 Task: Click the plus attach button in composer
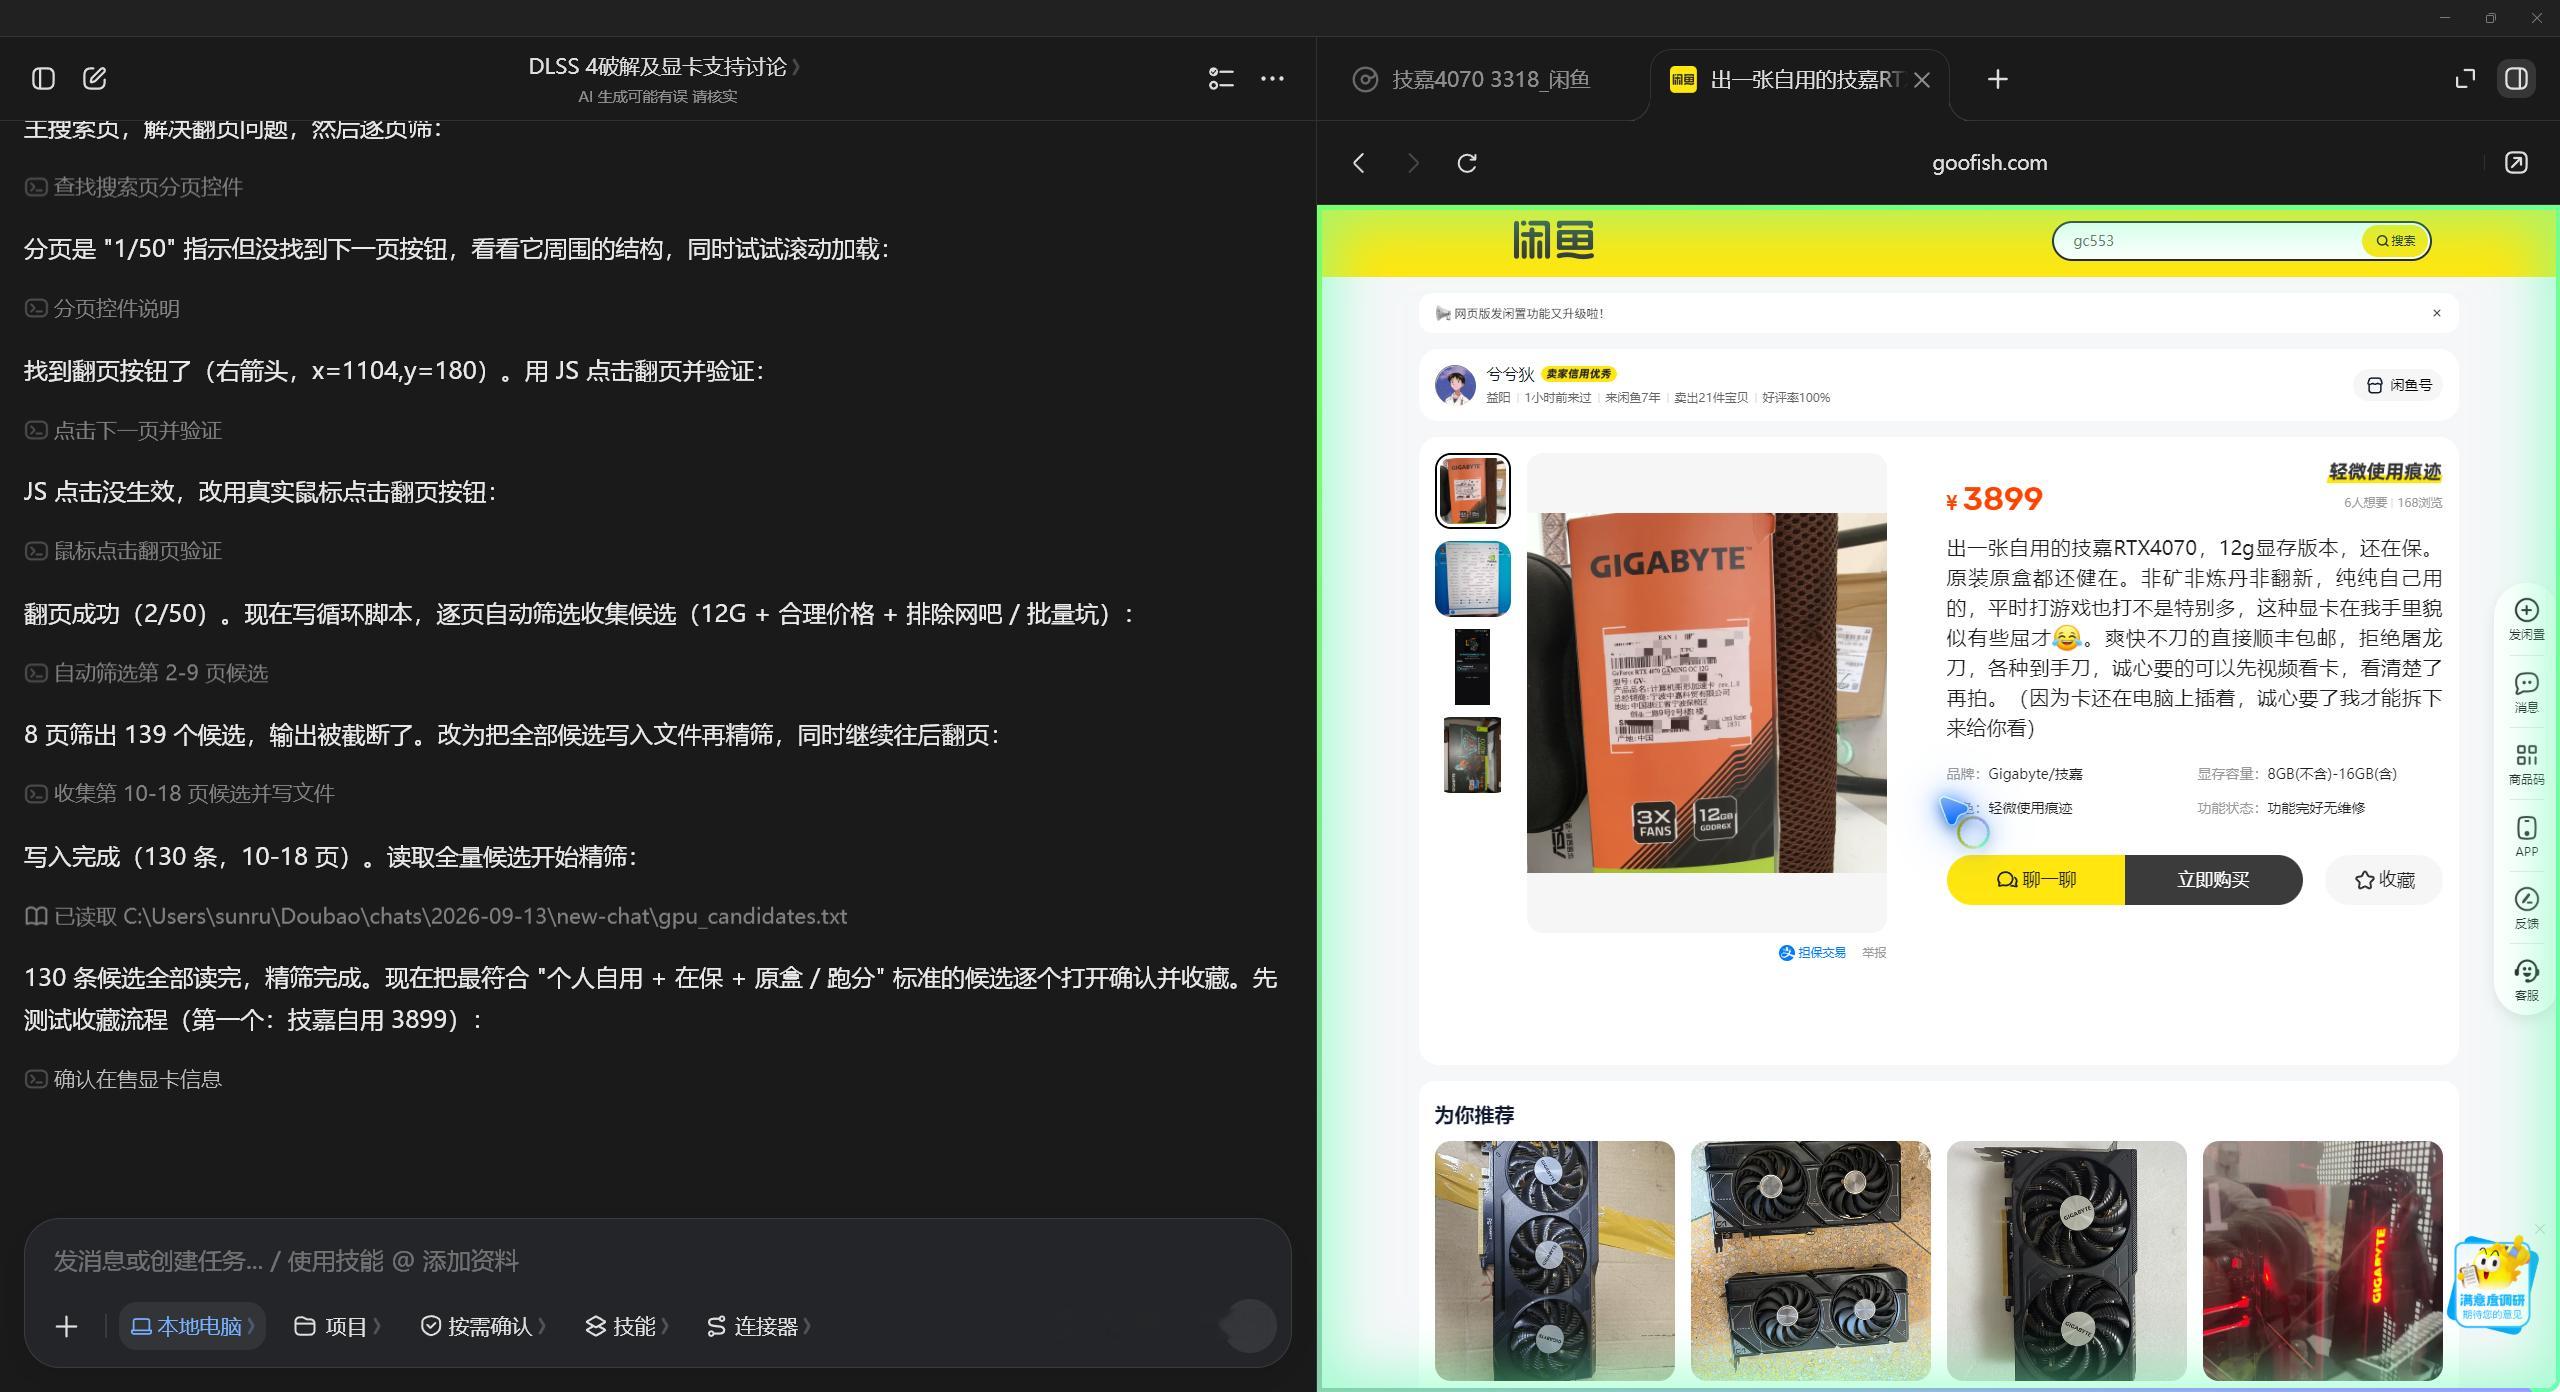[x=66, y=1326]
